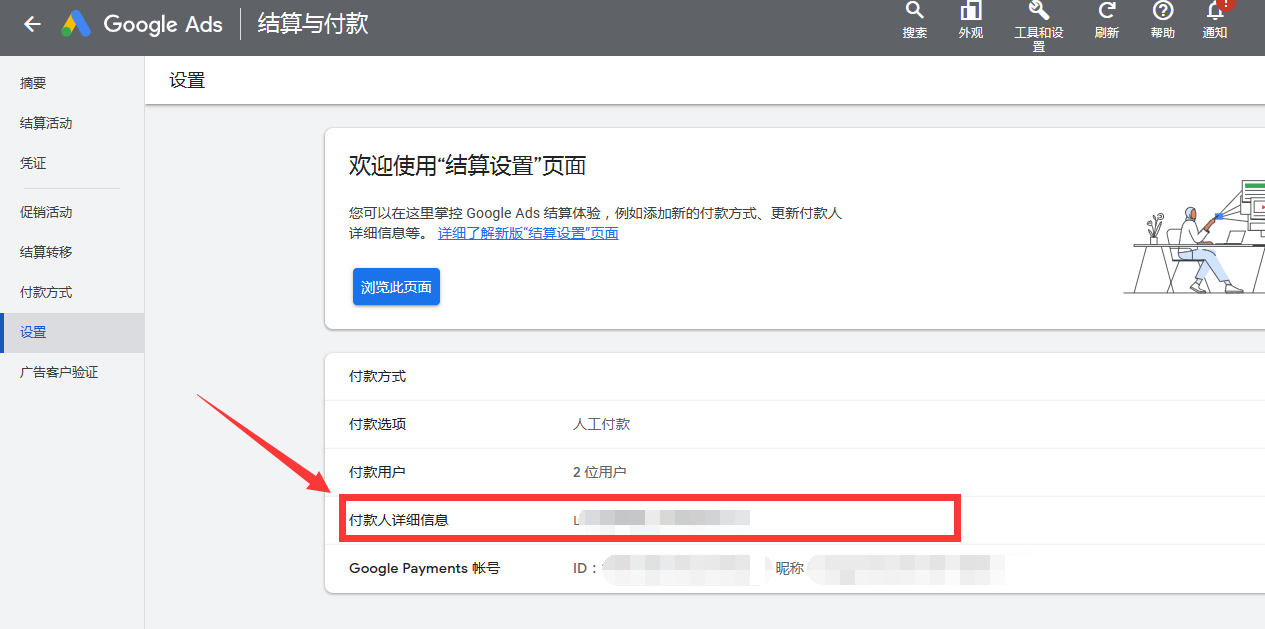
Task: Click the 结算与付款 page title
Action: coord(313,24)
